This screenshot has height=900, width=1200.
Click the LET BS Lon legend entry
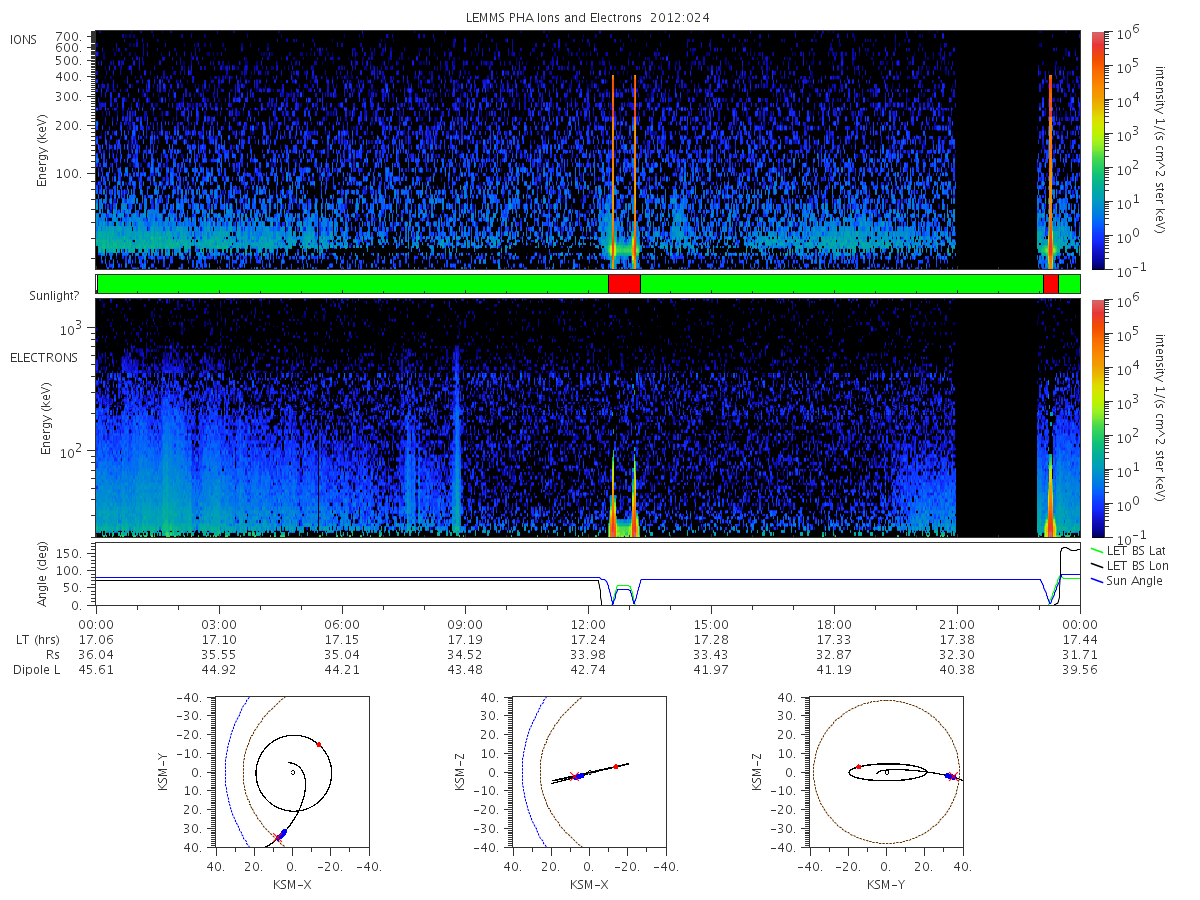(1132, 565)
